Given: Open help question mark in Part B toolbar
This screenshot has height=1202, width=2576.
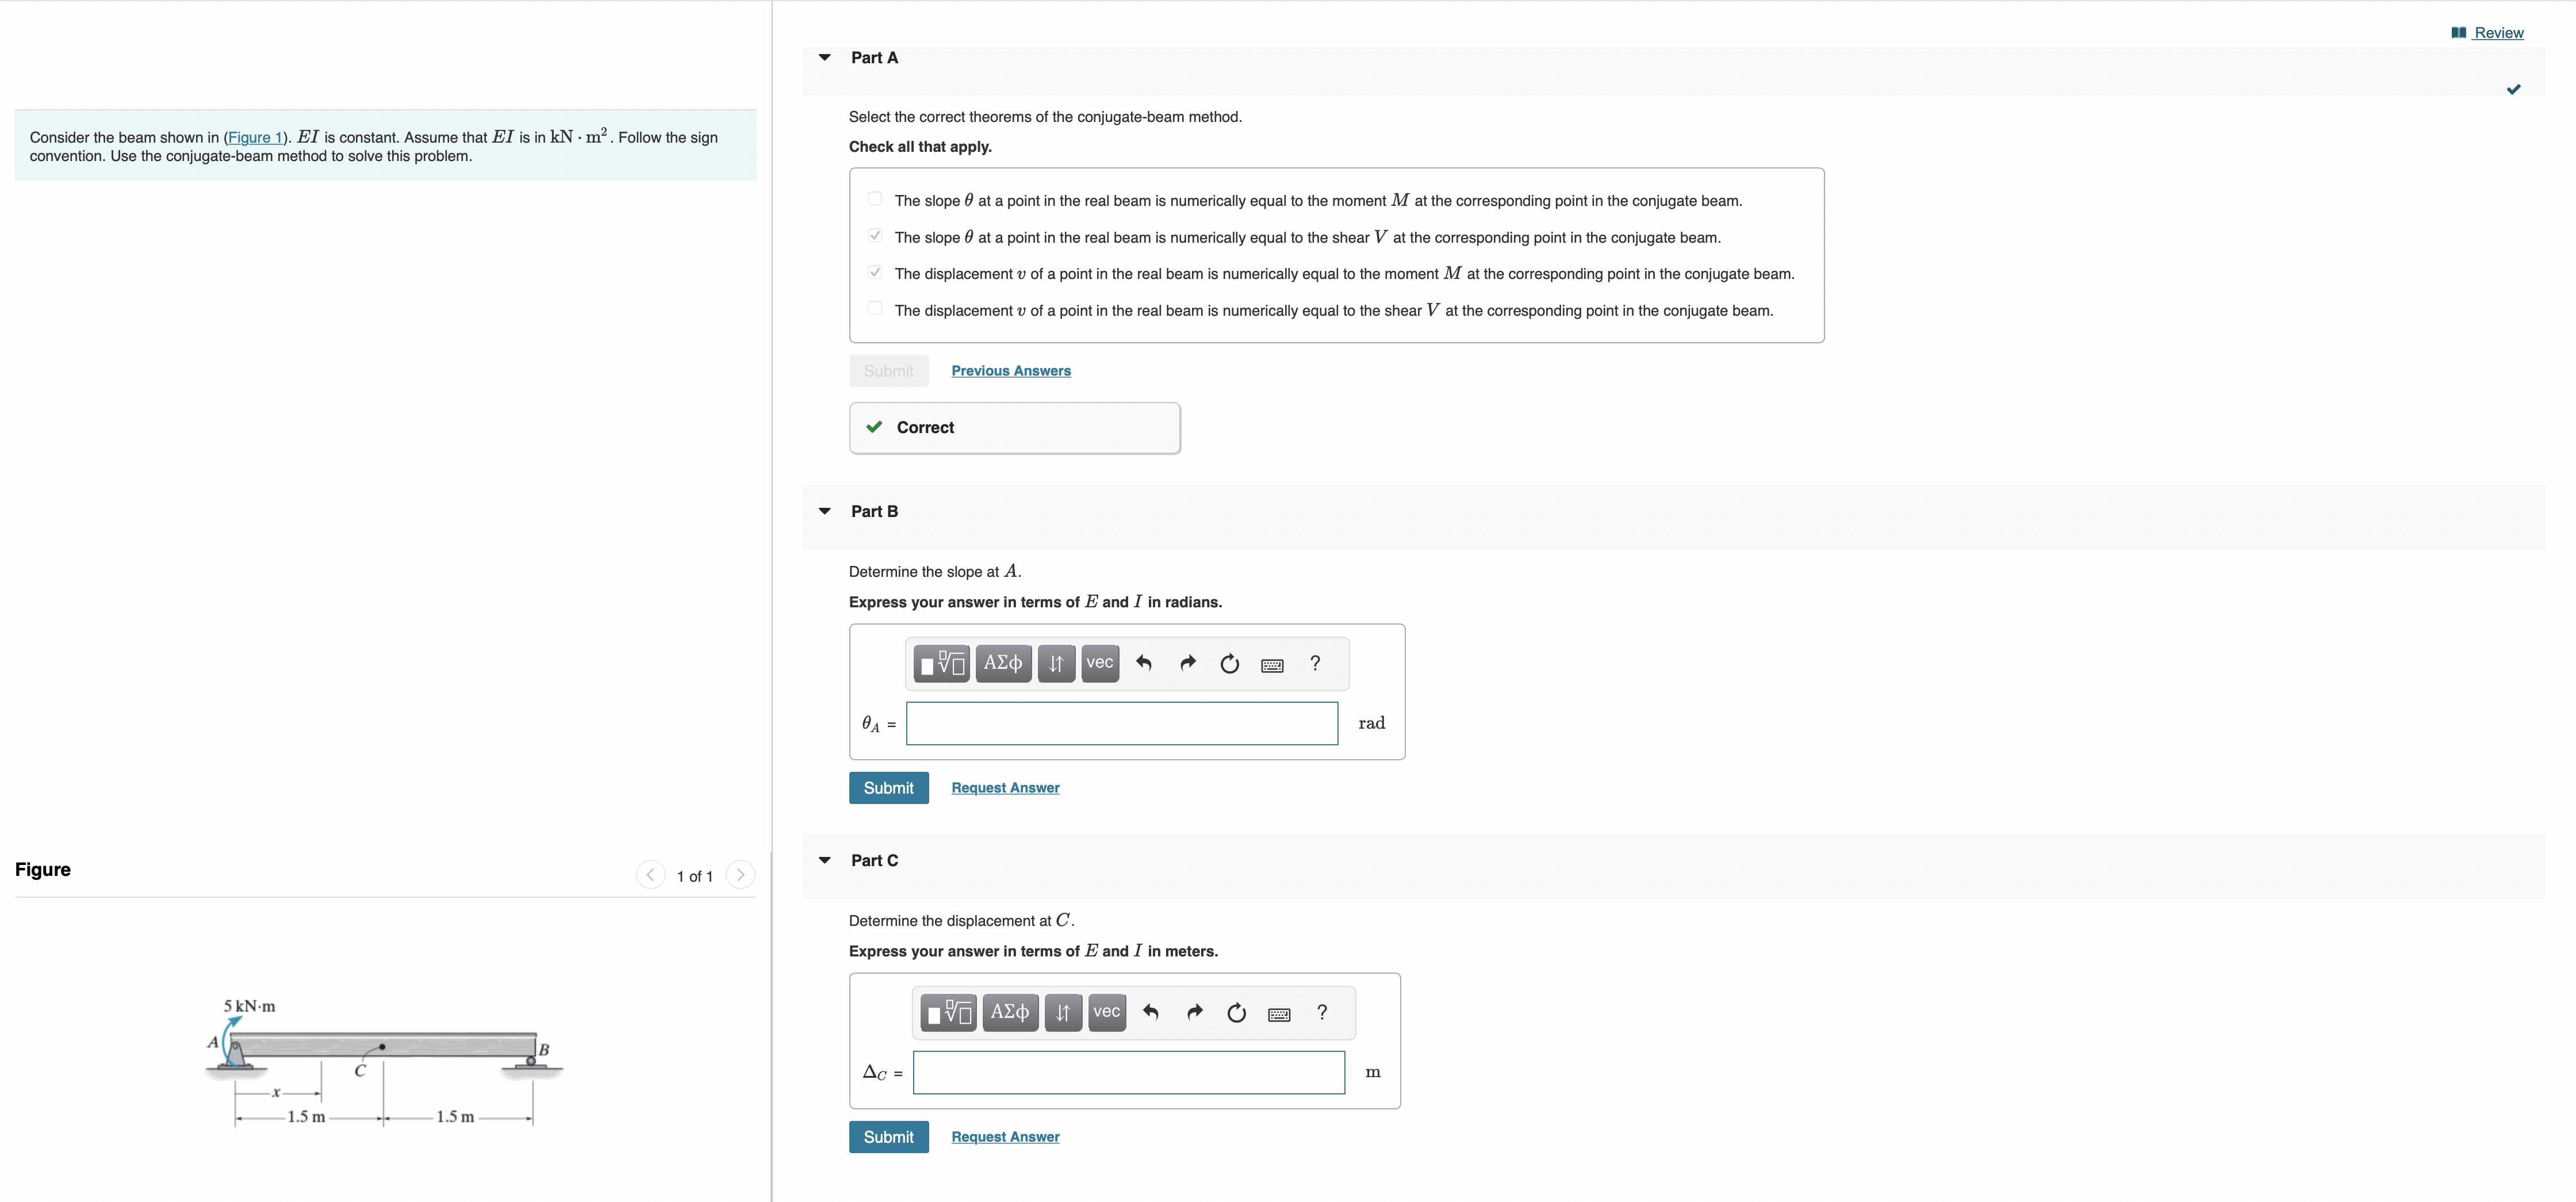Looking at the screenshot, I should [x=1315, y=663].
